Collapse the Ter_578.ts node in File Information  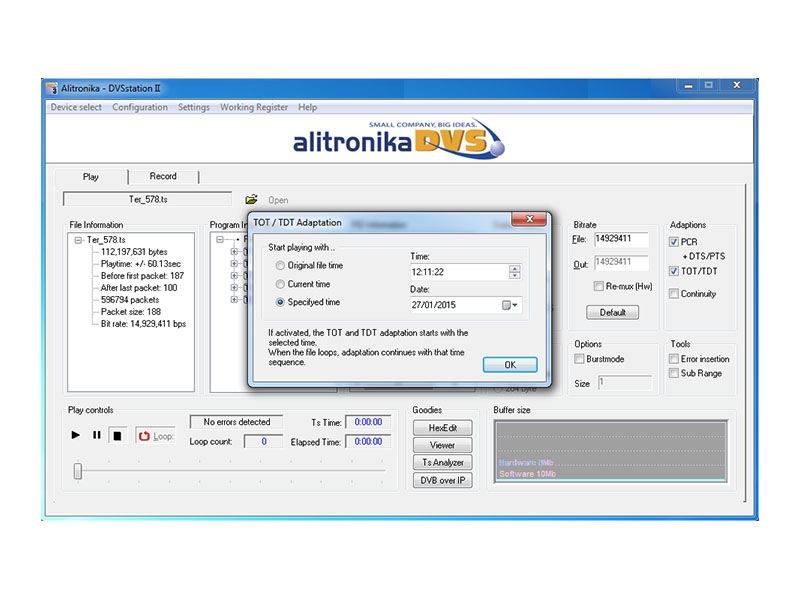[x=78, y=240]
